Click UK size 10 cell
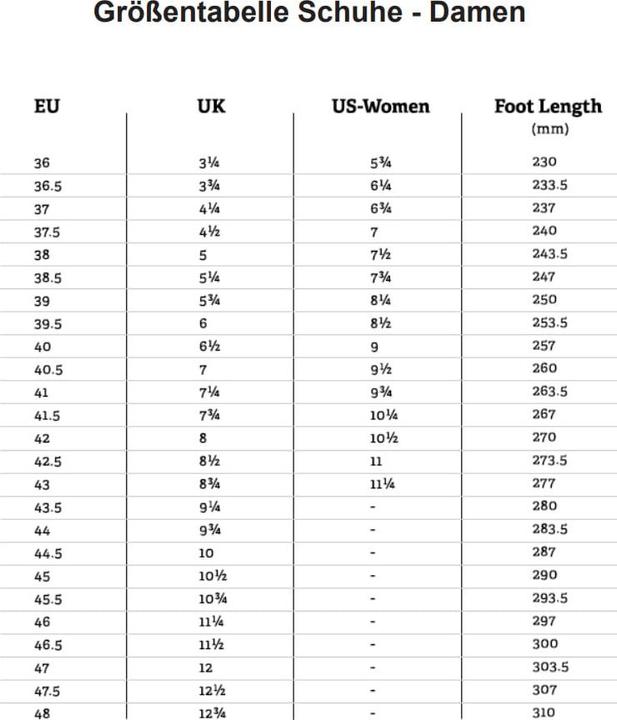This screenshot has width=617, height=720. 206,553
